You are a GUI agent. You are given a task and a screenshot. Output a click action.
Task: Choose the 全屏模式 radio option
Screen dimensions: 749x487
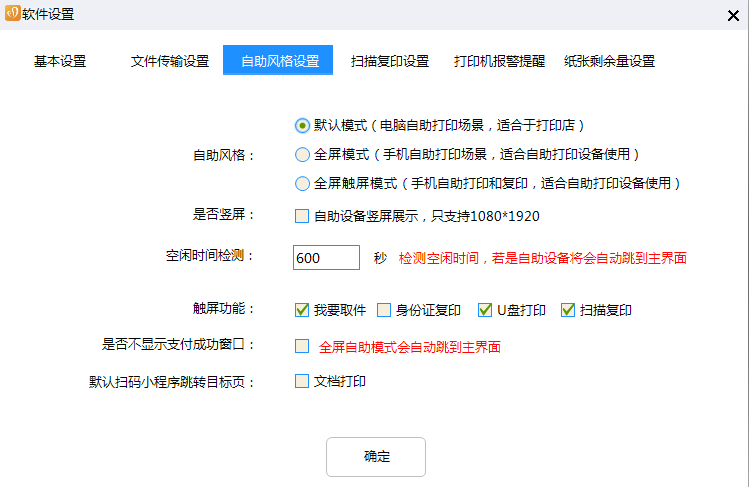pyautogui.click(x=302, y=154)
